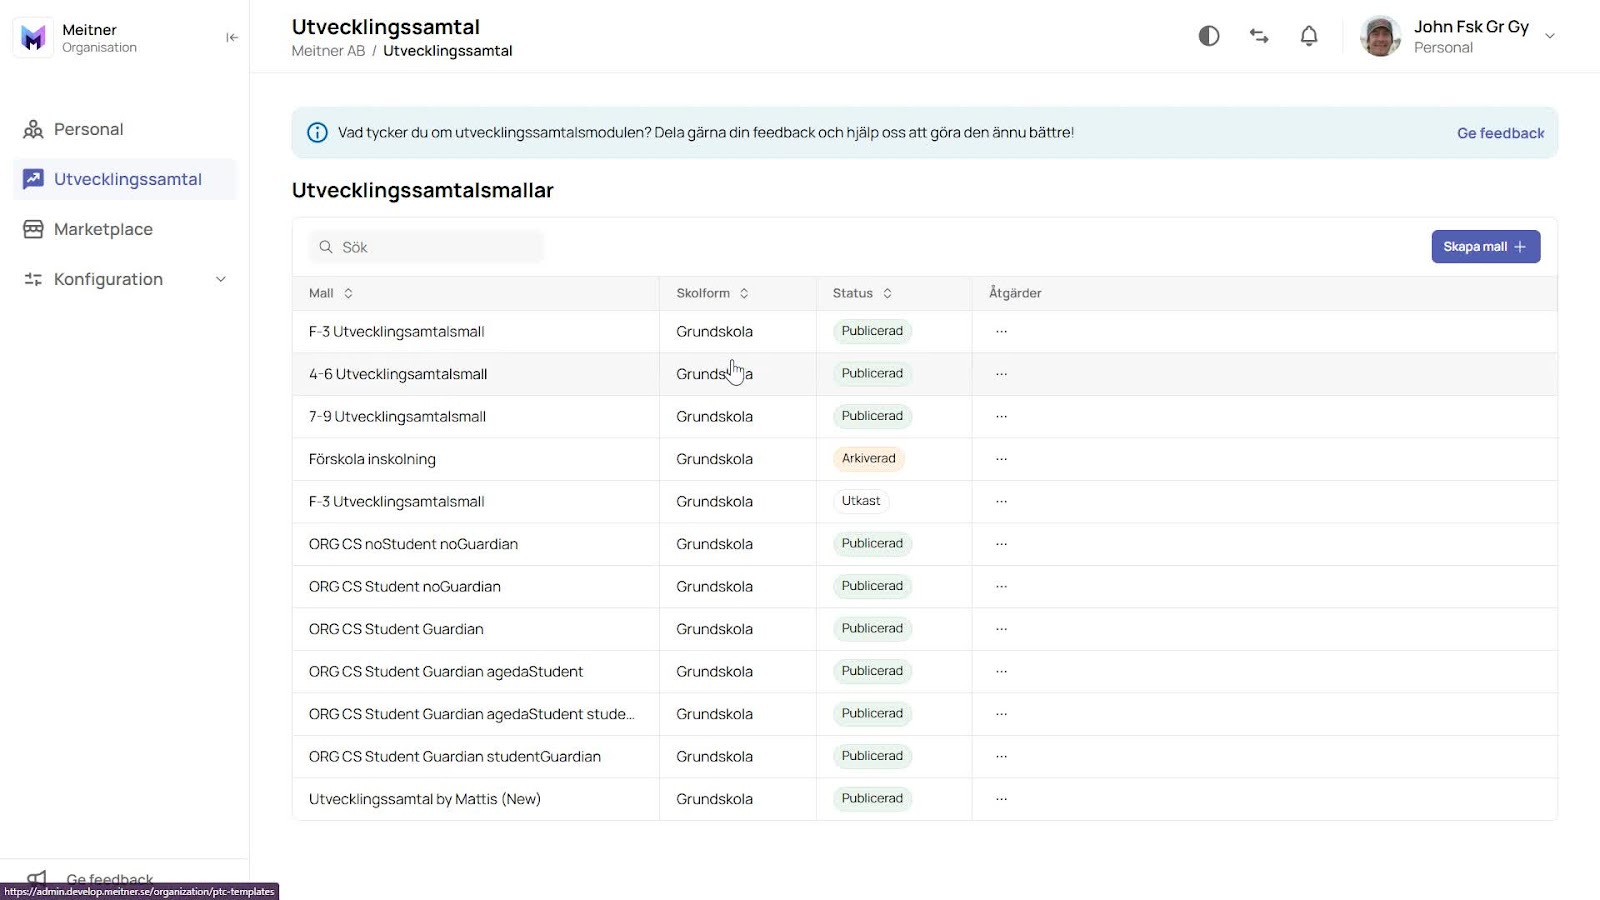Open ORG CS Student noGuardian template
The width and height of the screenshot is (1600, 900).
(x=405, y=586)
